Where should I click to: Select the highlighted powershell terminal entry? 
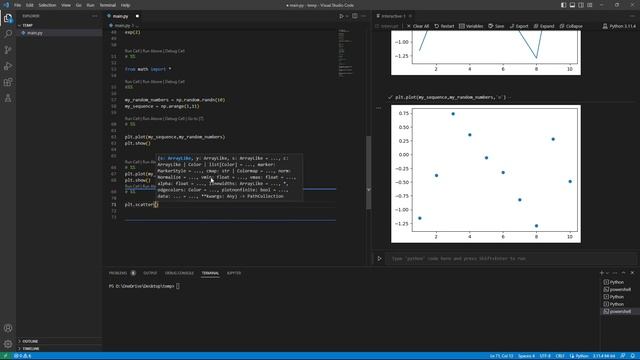[x=619, y=311]
